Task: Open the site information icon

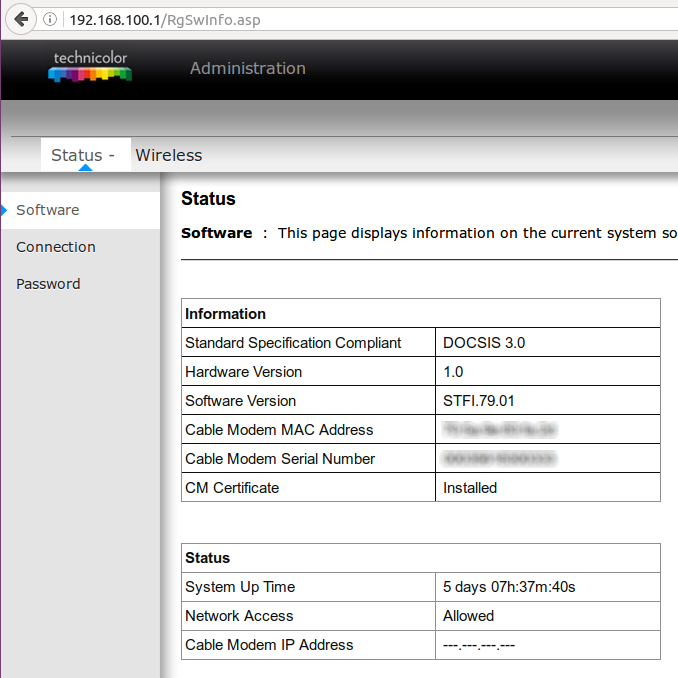Action: click(x=50, y=19)
